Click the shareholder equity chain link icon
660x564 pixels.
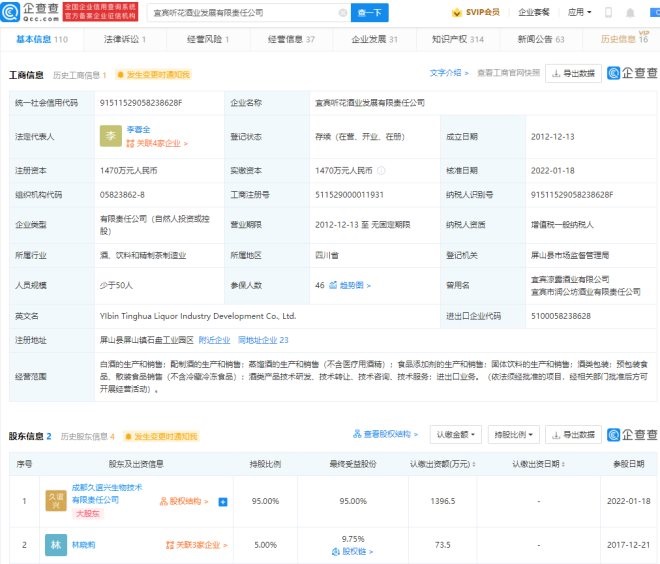[x=353, y=551]
